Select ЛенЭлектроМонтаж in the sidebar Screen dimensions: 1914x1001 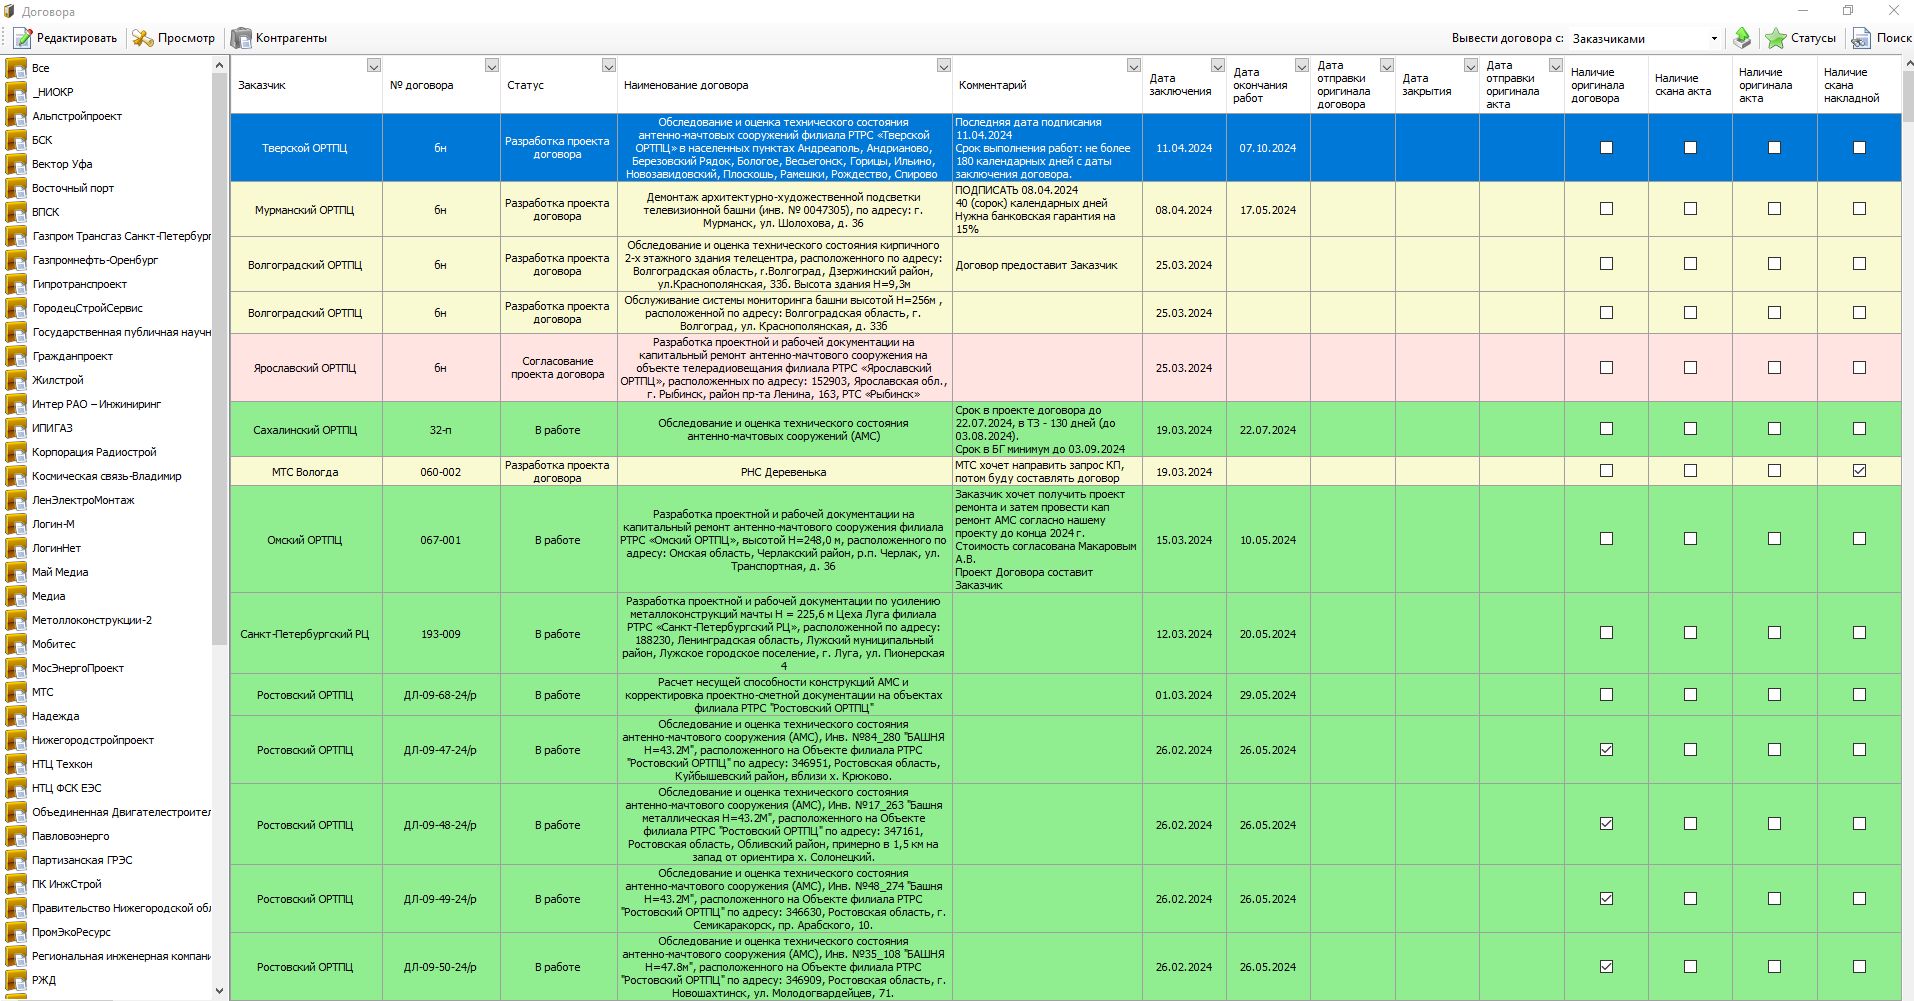[83, 500]
